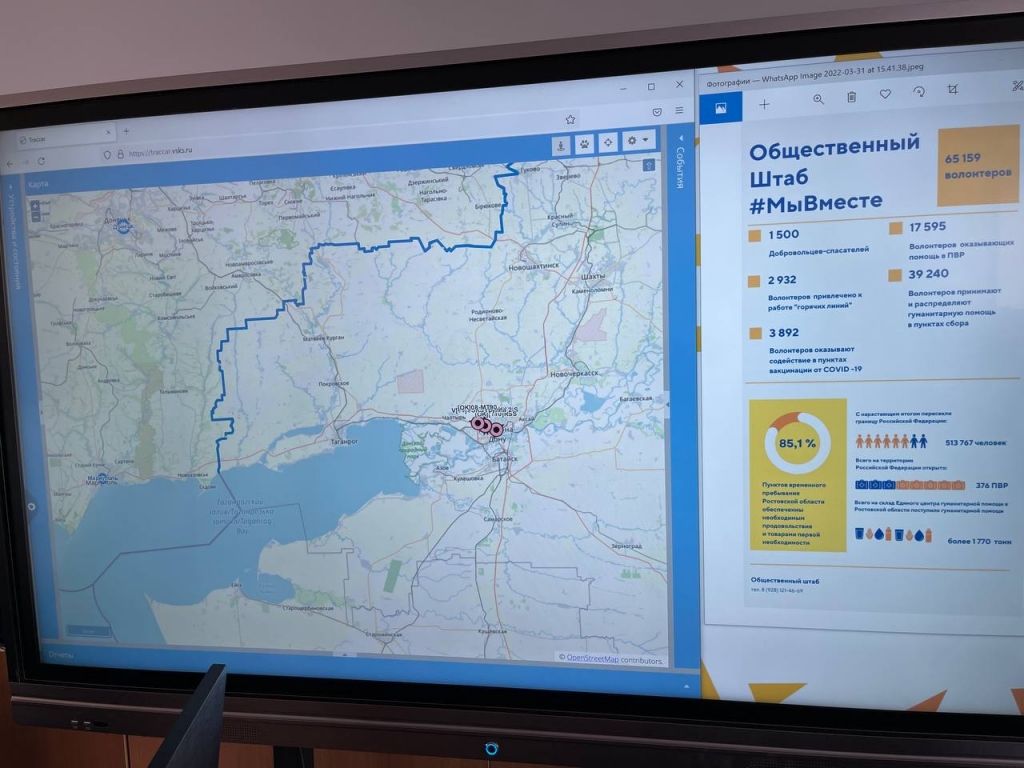Click the 17 595 volunteers figure
Screen dimensions: 1024x768
click(927, 227)
